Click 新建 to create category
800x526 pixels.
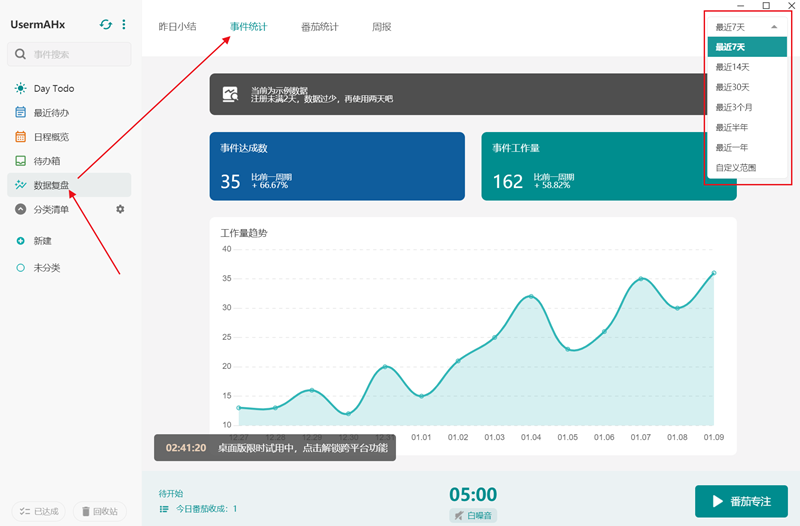(42, 241)
